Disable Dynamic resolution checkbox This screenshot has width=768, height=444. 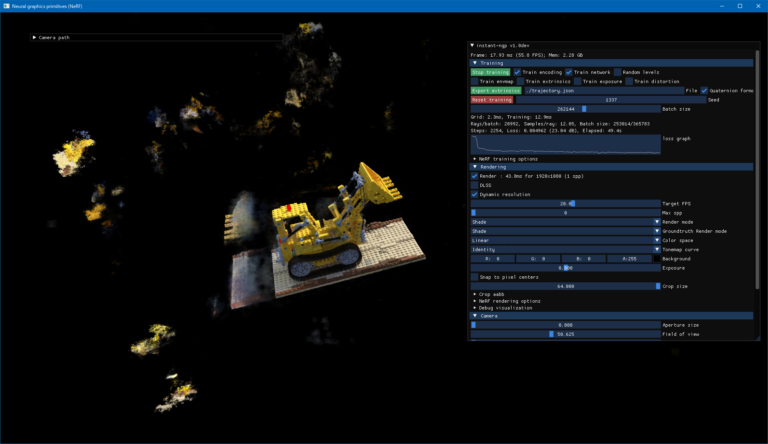474,195
